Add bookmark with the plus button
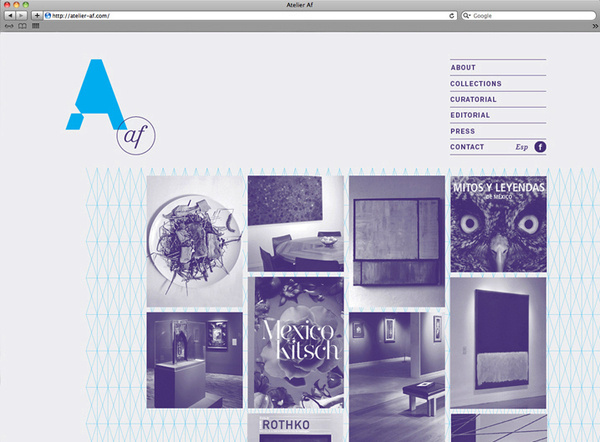Screen dimensions: 600x442 (x=37, y=16)
